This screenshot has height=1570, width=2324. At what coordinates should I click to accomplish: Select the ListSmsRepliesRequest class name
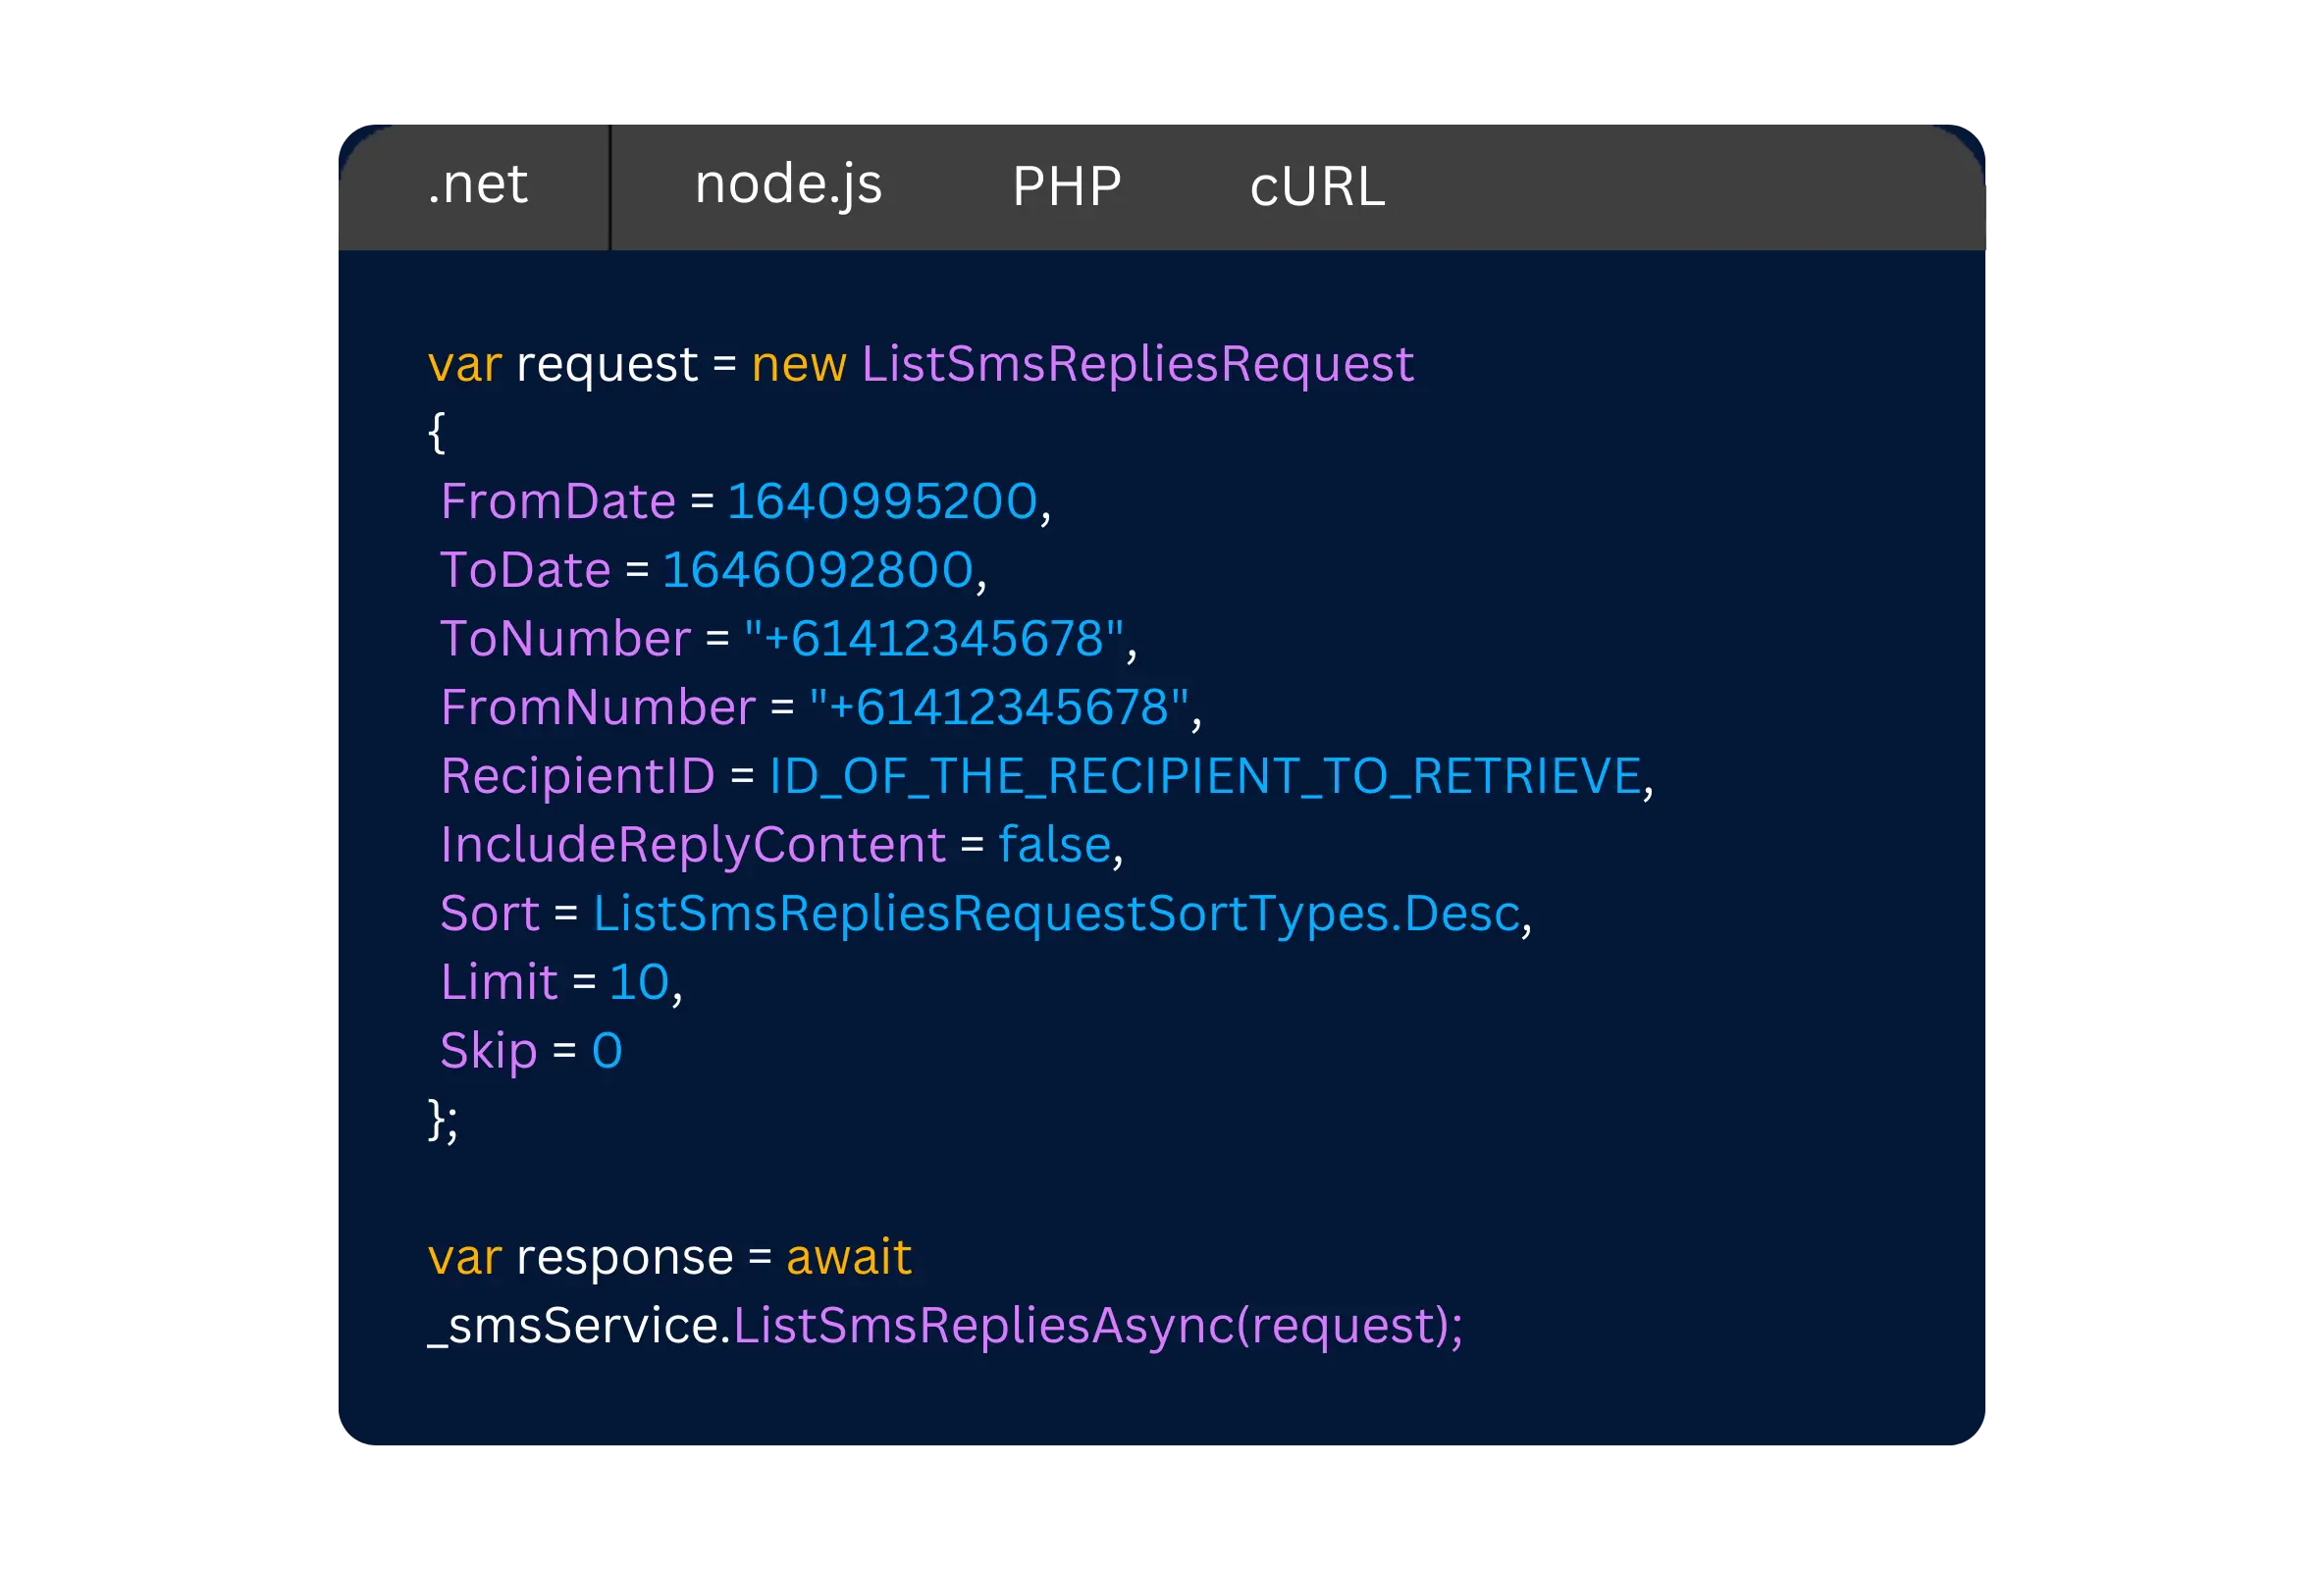pos(1137,363)
